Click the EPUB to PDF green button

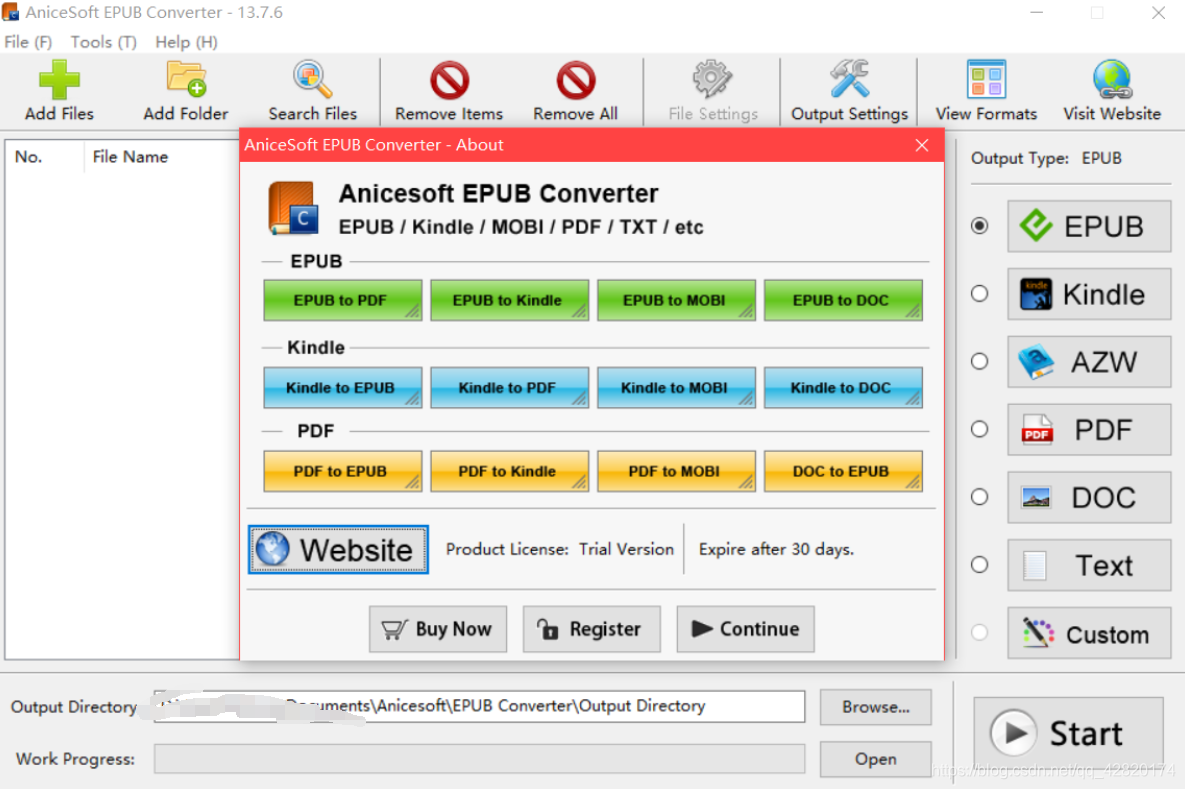click(x=342, y=300)
